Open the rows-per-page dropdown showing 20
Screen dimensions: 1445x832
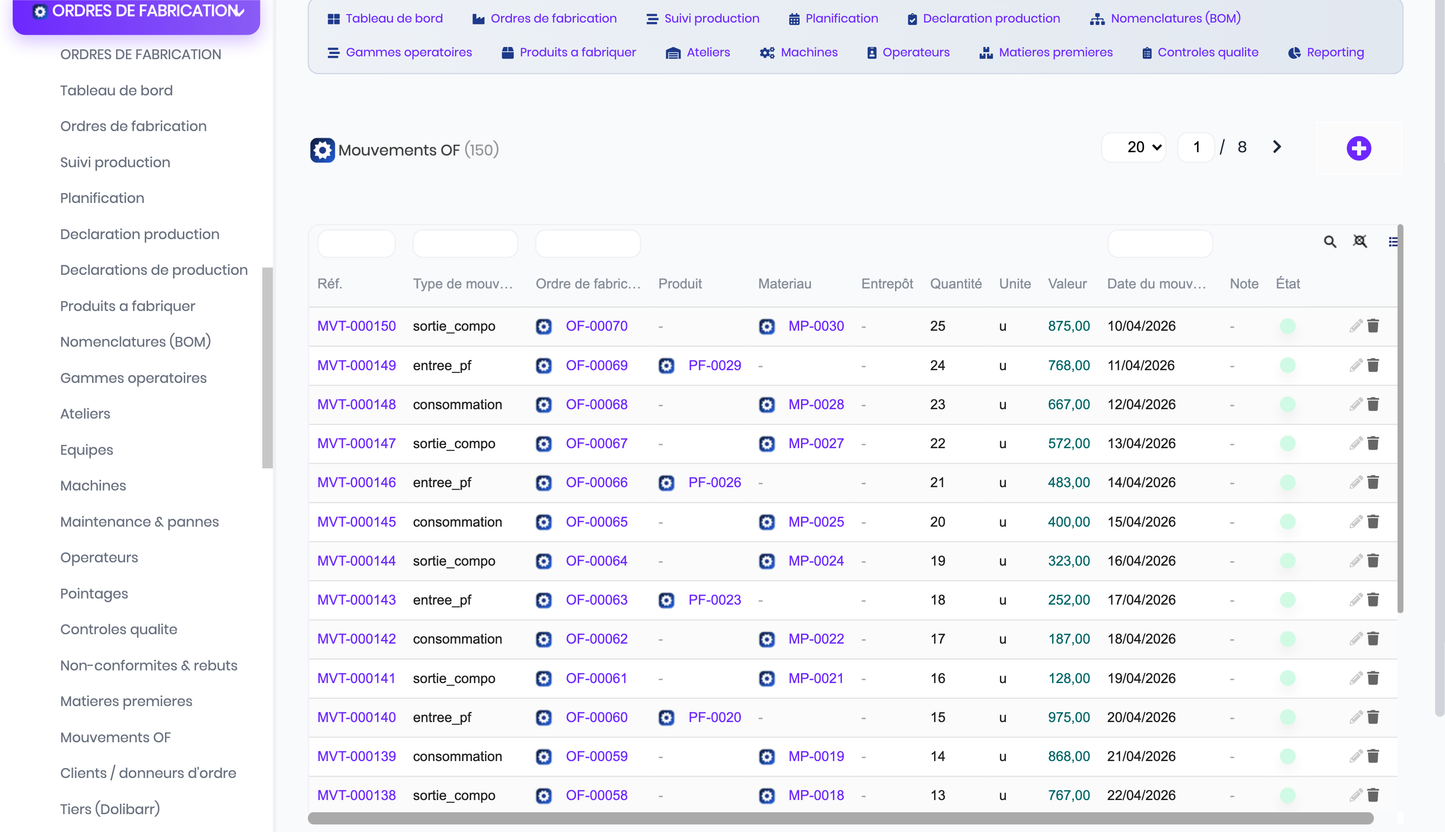point(1134,147)
